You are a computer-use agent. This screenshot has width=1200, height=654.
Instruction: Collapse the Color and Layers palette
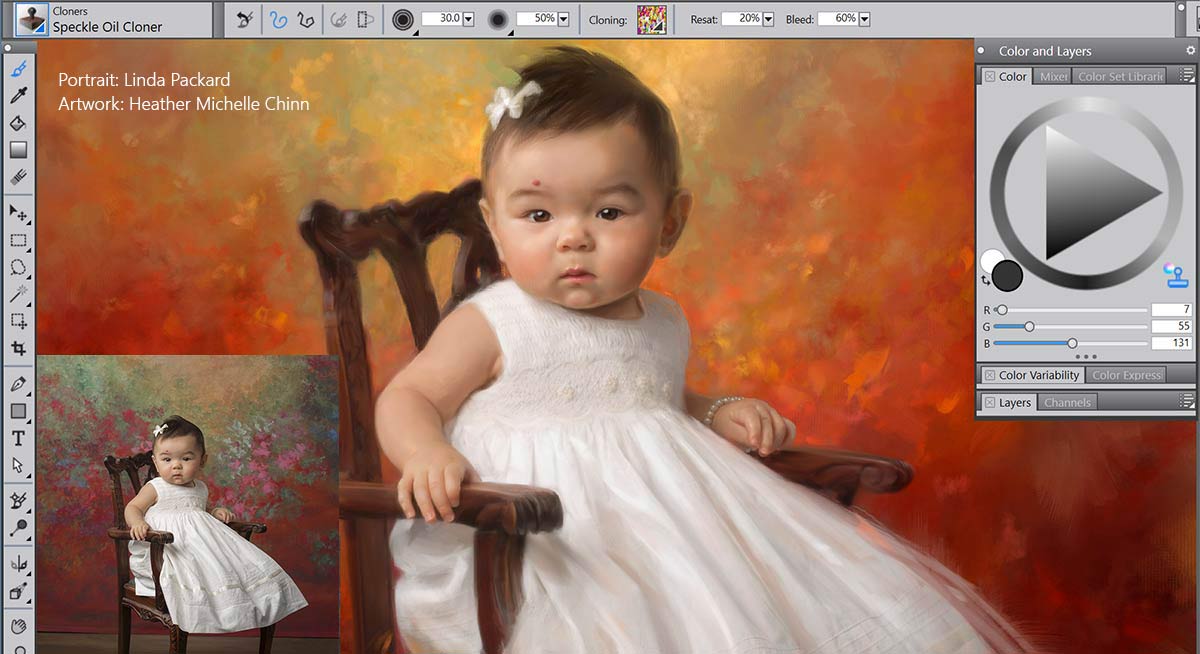[982, 50]
